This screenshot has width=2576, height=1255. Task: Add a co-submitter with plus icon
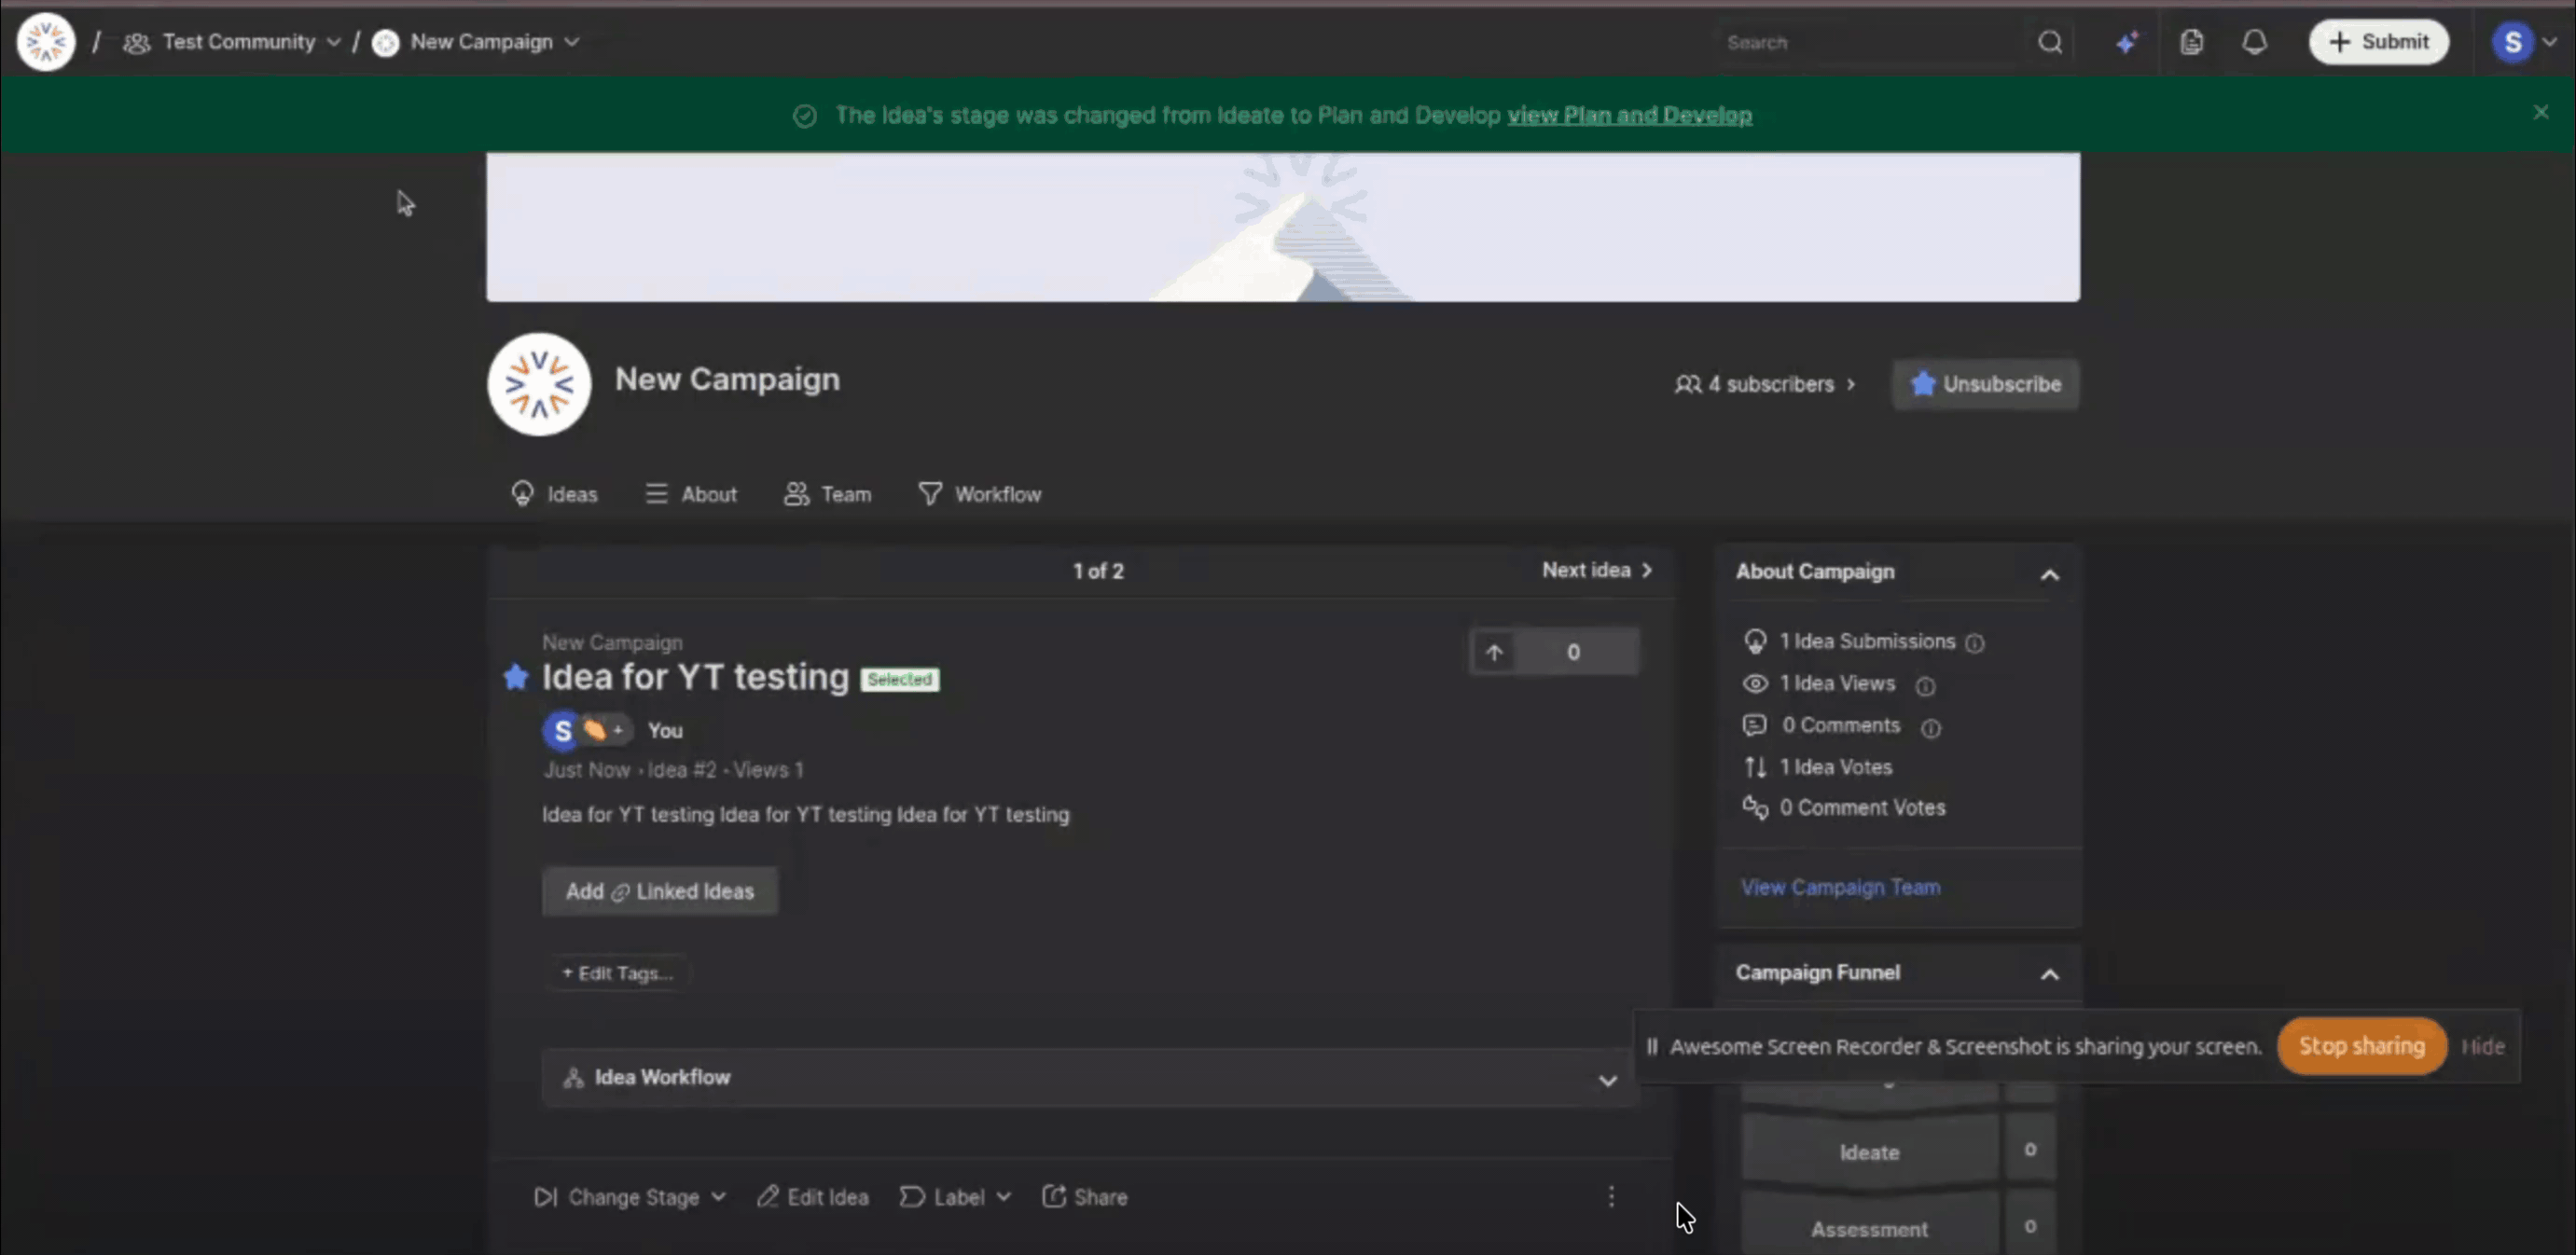pyautogui.click(x=619, y=730)
